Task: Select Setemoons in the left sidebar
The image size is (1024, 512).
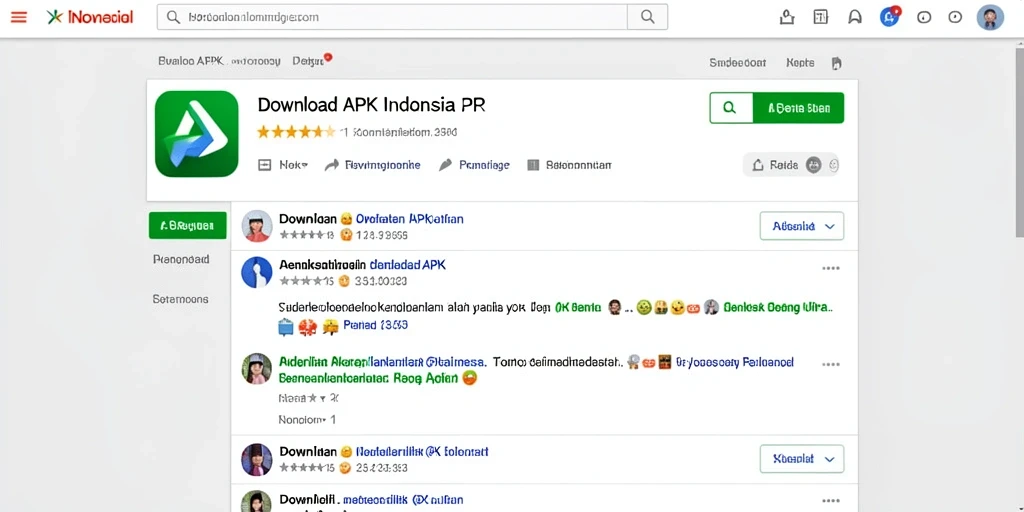Action: point(180,299)
